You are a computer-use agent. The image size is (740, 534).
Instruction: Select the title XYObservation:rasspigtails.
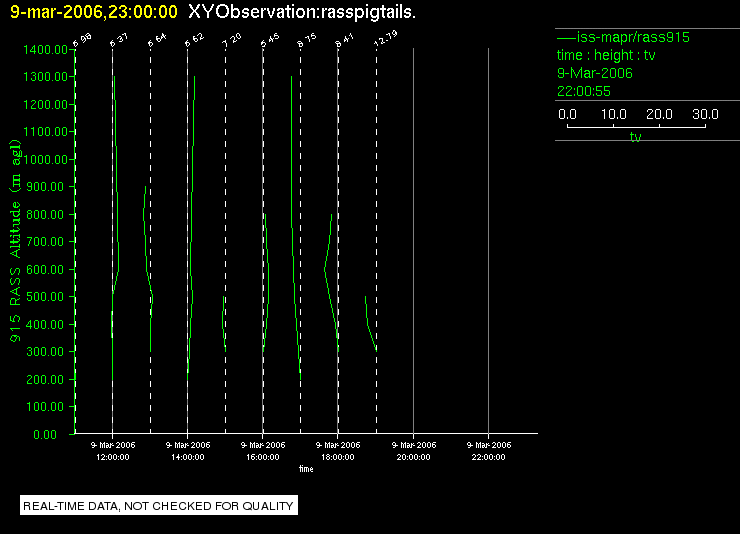coord(302,12)
